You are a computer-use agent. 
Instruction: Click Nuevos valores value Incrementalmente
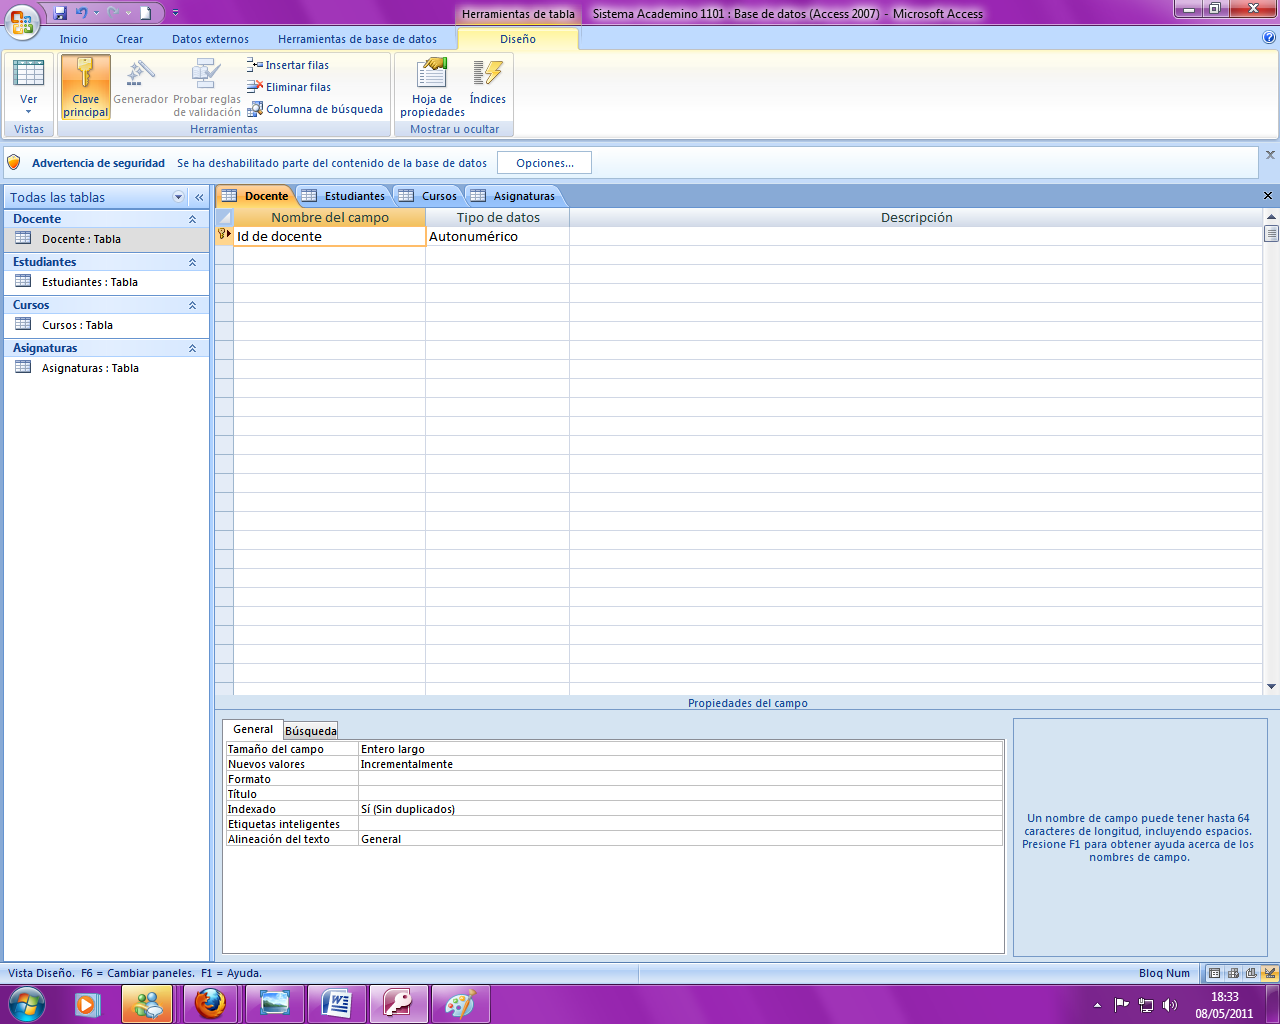[x=680, y=764]
